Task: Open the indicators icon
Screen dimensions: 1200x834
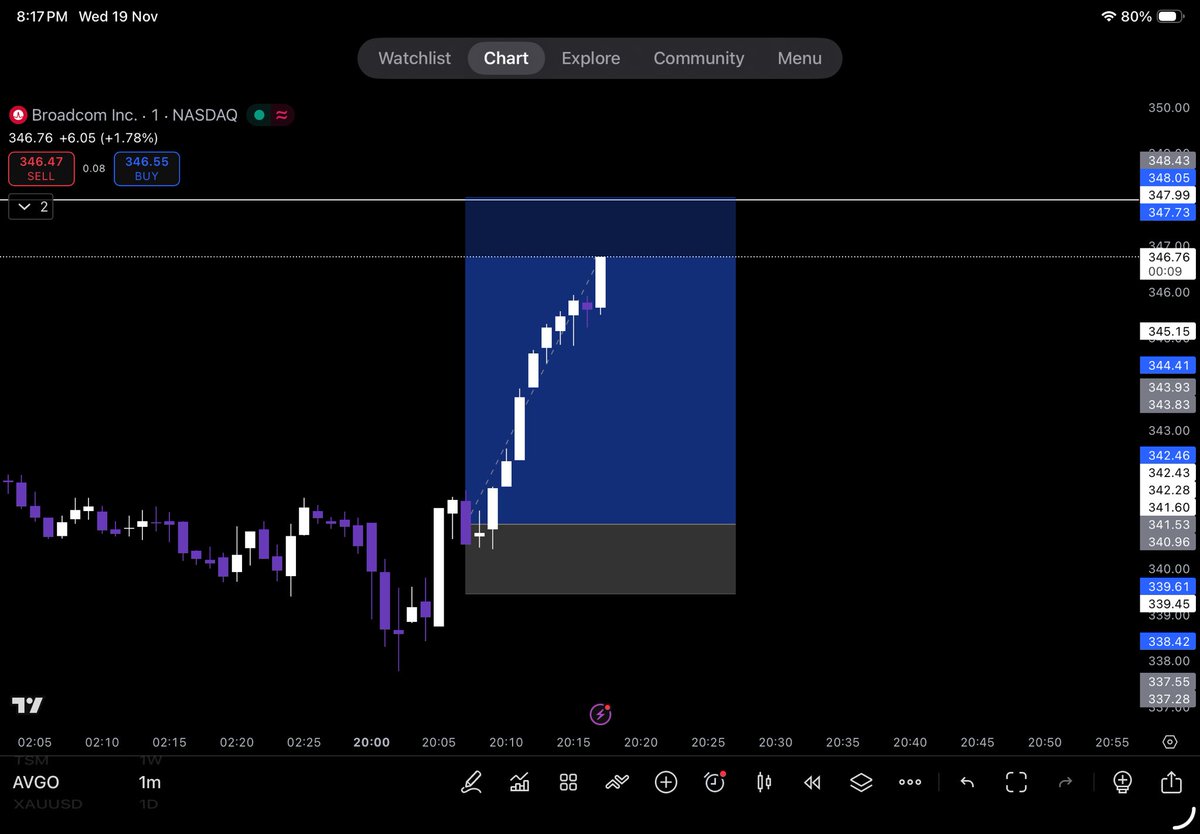Action: pyautogui.click(x=617, y=782)
